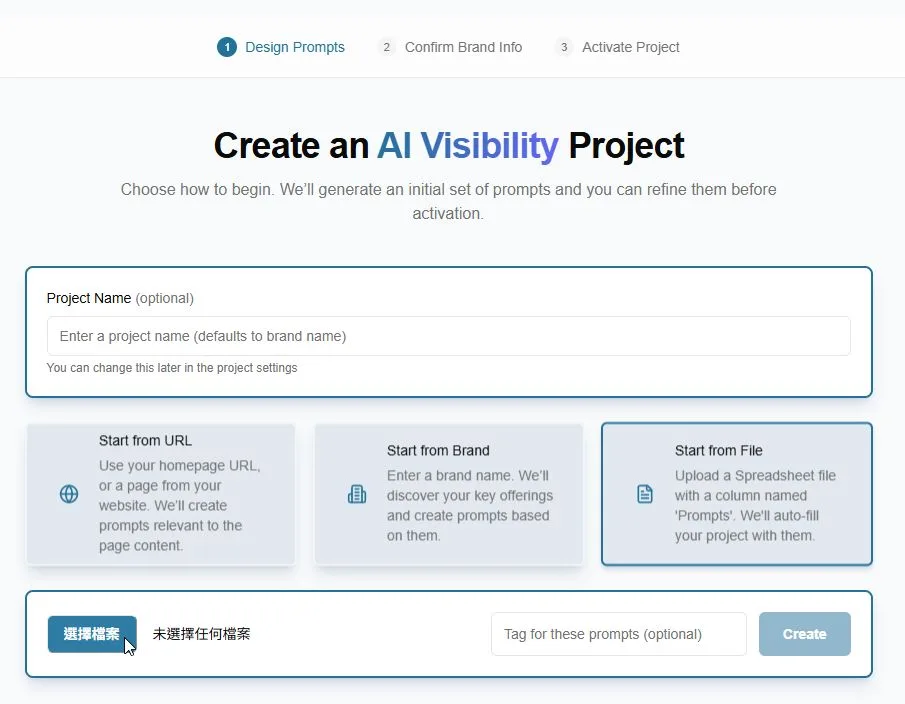Screen dimensions: 905x704
Task: Click the step 2 number badge
Action: point(387,47)
